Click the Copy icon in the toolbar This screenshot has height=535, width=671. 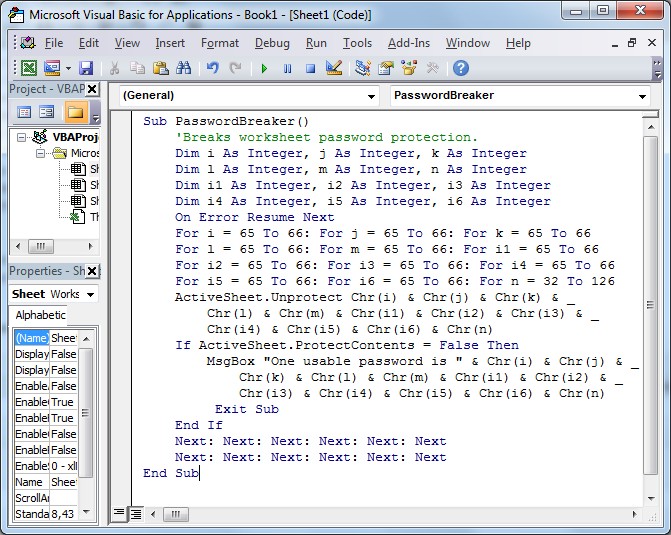click(137, 68)
